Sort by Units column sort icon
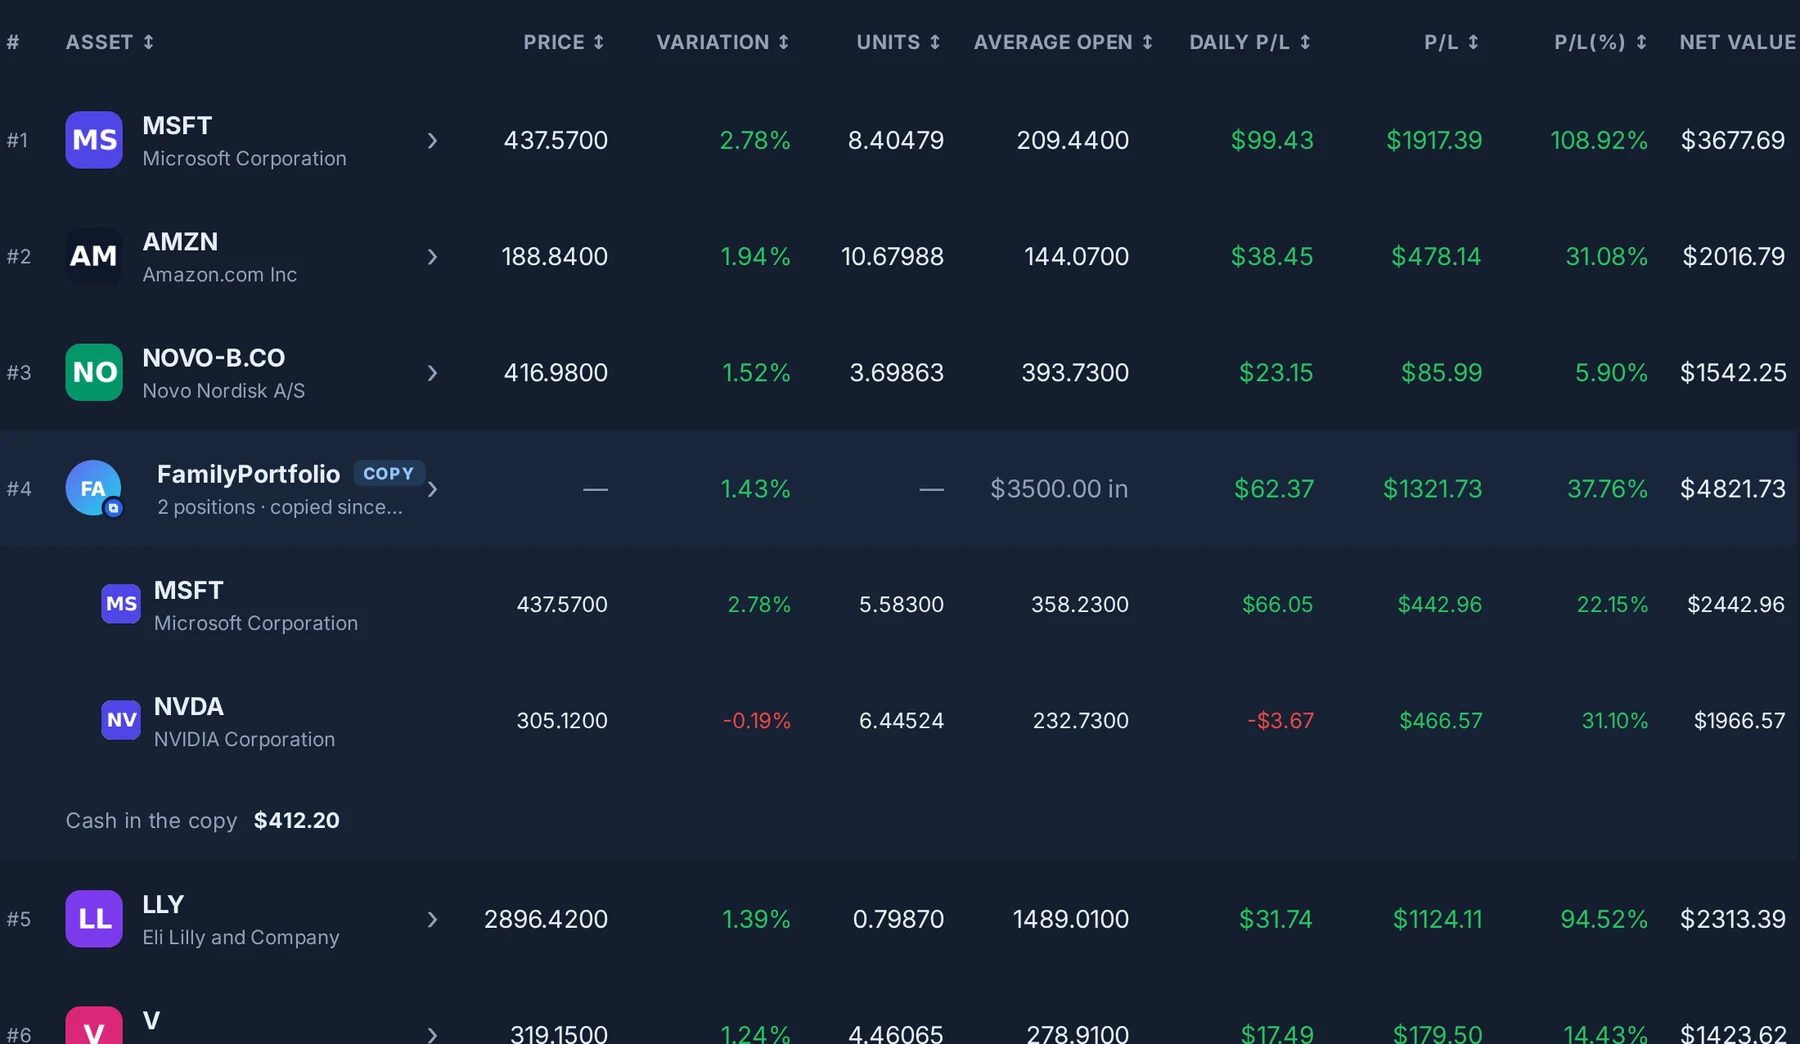The width and height of the screenshot is (1800, 1044). tap(935, 42)
